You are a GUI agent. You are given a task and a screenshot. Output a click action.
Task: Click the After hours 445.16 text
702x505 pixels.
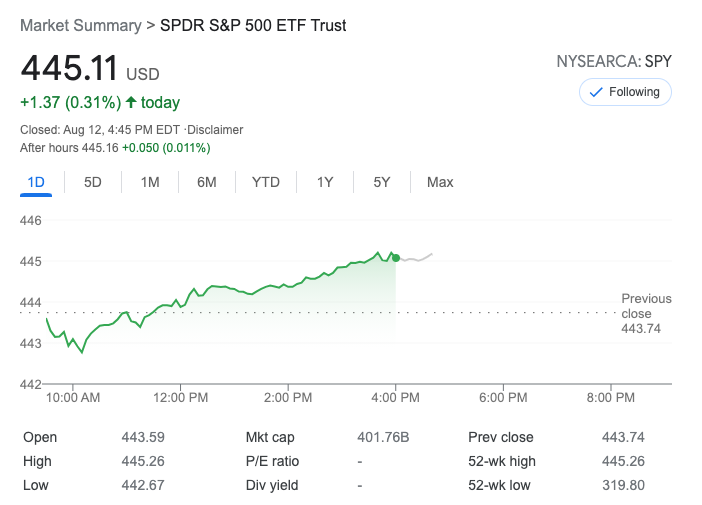click(69, 148)
